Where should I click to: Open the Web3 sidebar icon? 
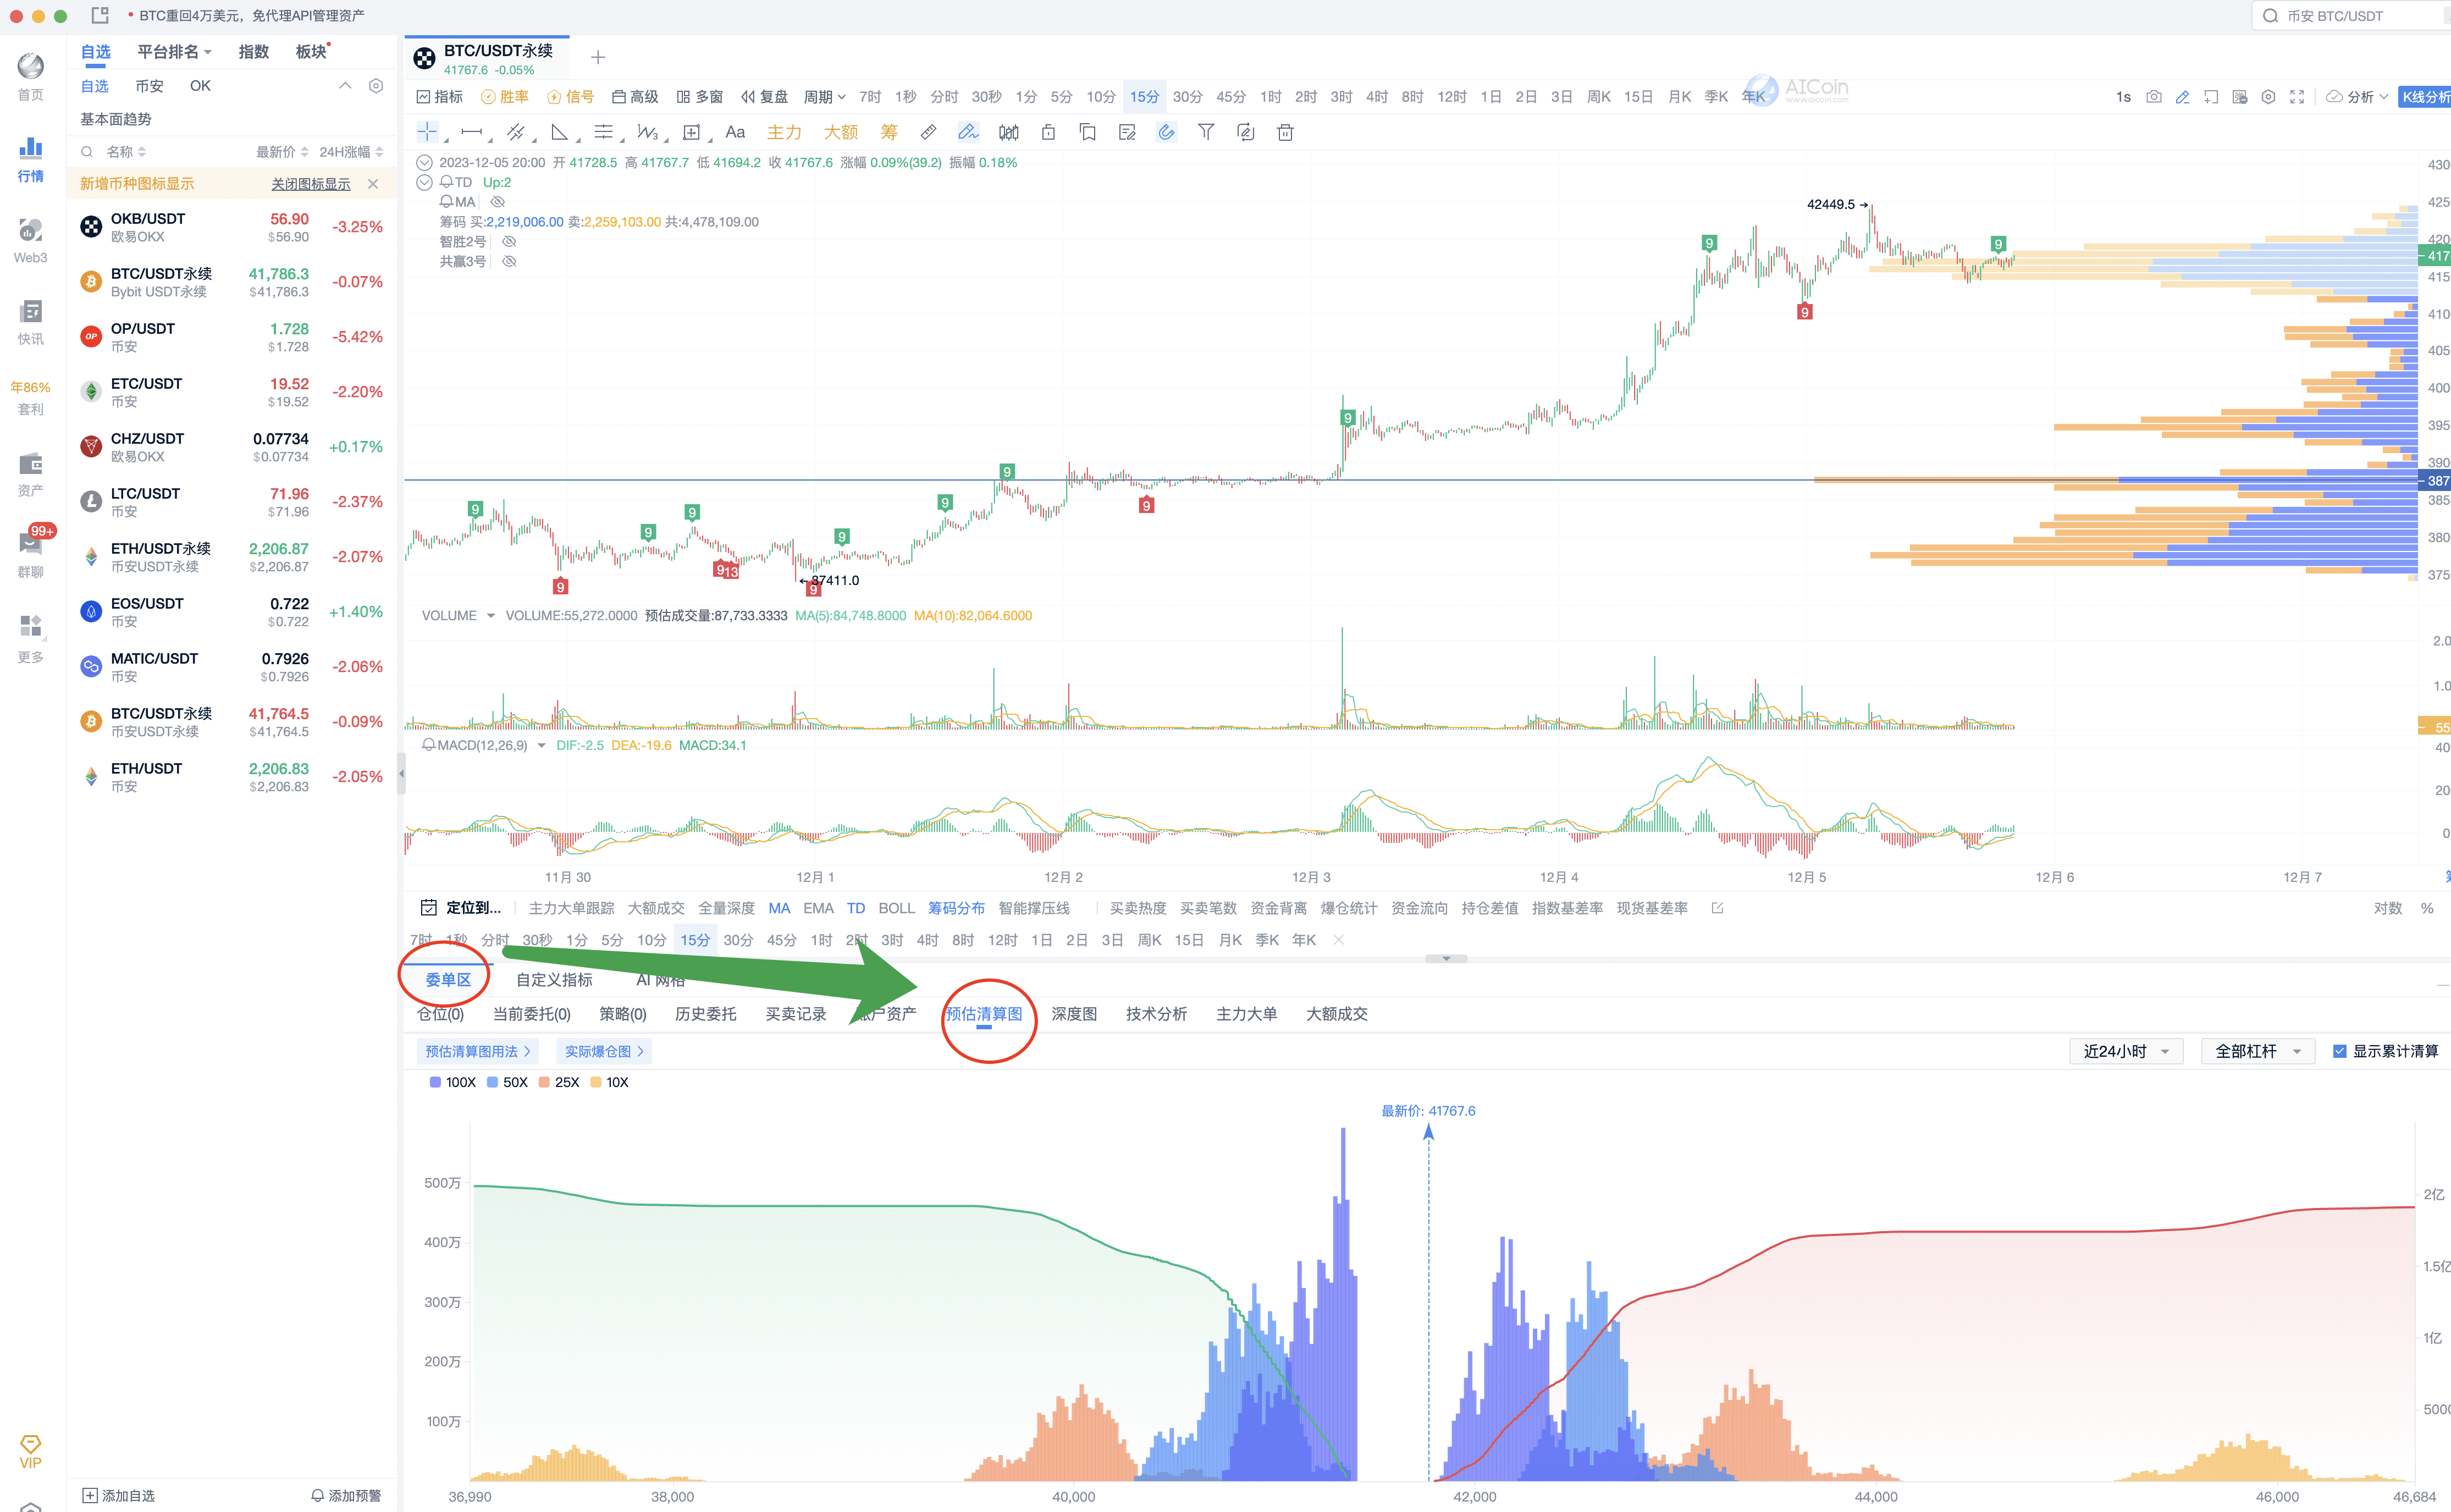click(30, 240)
